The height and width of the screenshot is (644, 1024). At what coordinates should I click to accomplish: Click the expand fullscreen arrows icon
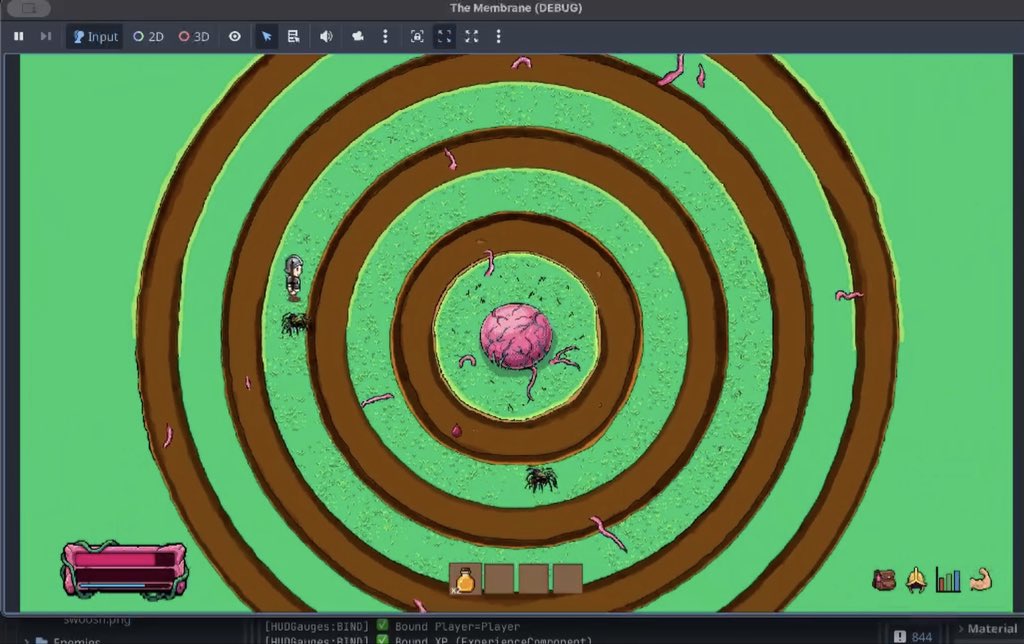point(472,37)
